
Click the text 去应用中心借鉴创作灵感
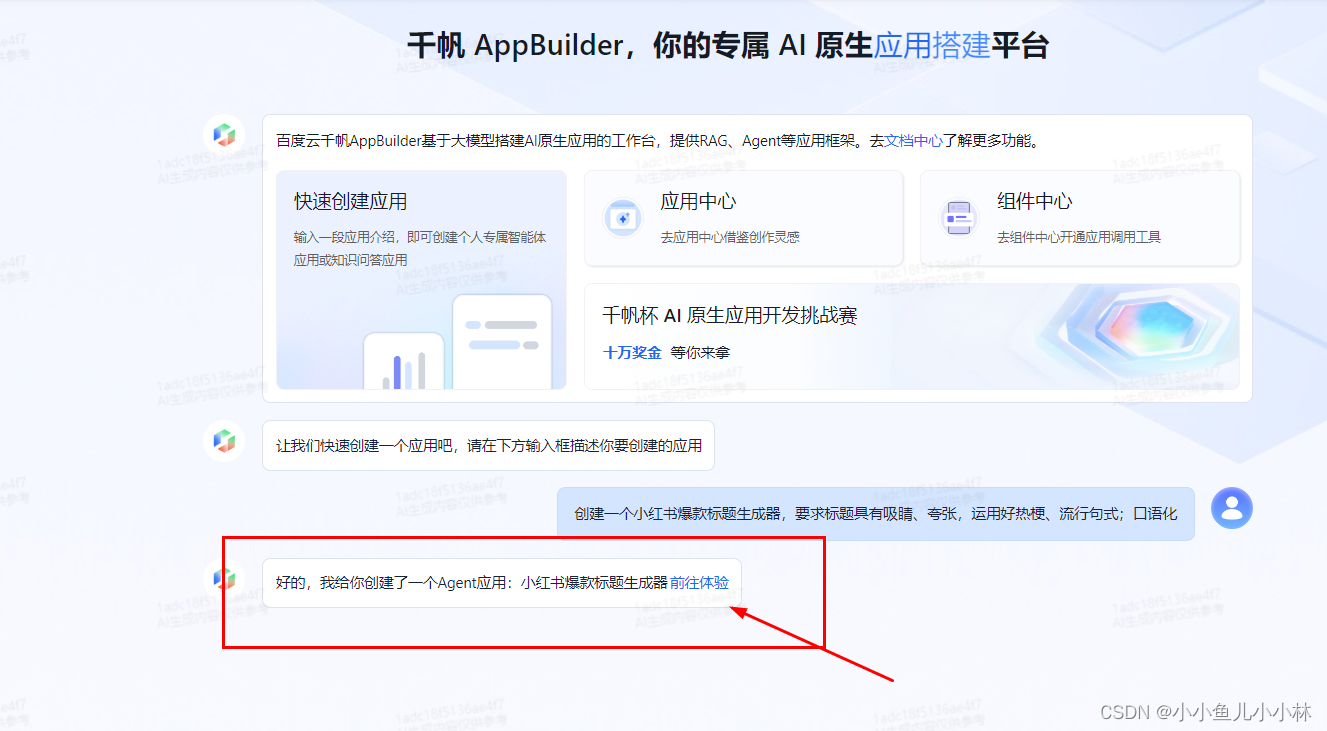730,237
